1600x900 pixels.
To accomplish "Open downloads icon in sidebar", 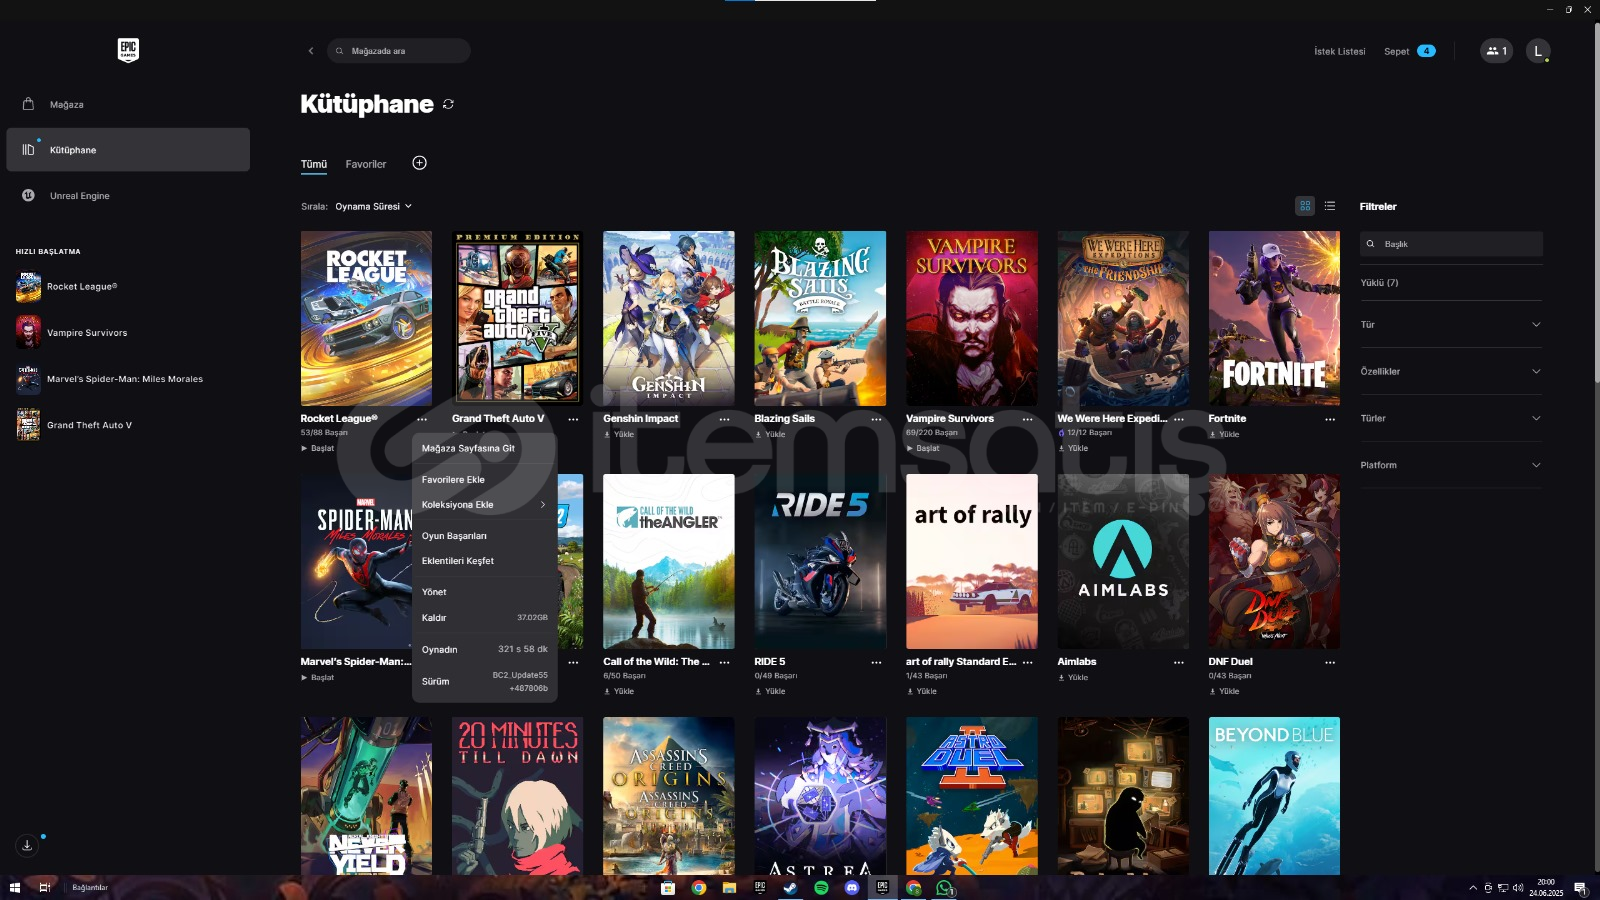I will 27,845.
